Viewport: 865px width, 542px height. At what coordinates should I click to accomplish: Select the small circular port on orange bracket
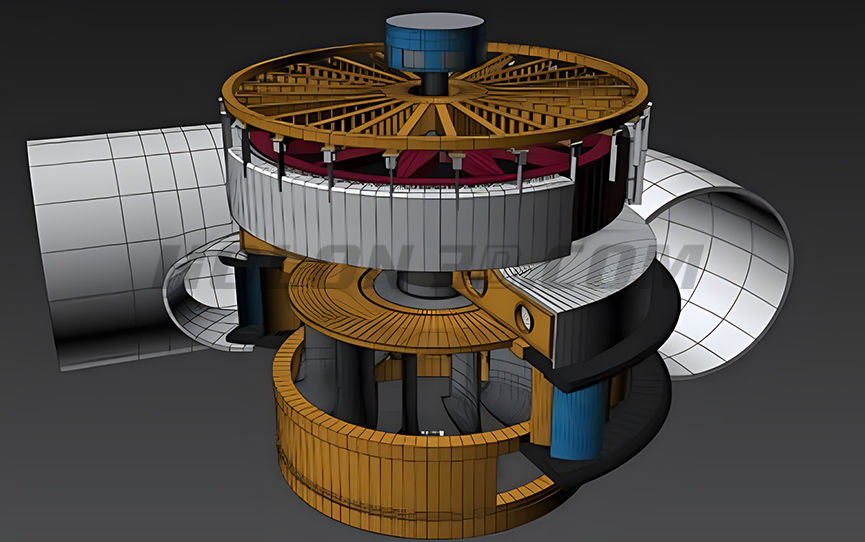[x=523, y=318]
